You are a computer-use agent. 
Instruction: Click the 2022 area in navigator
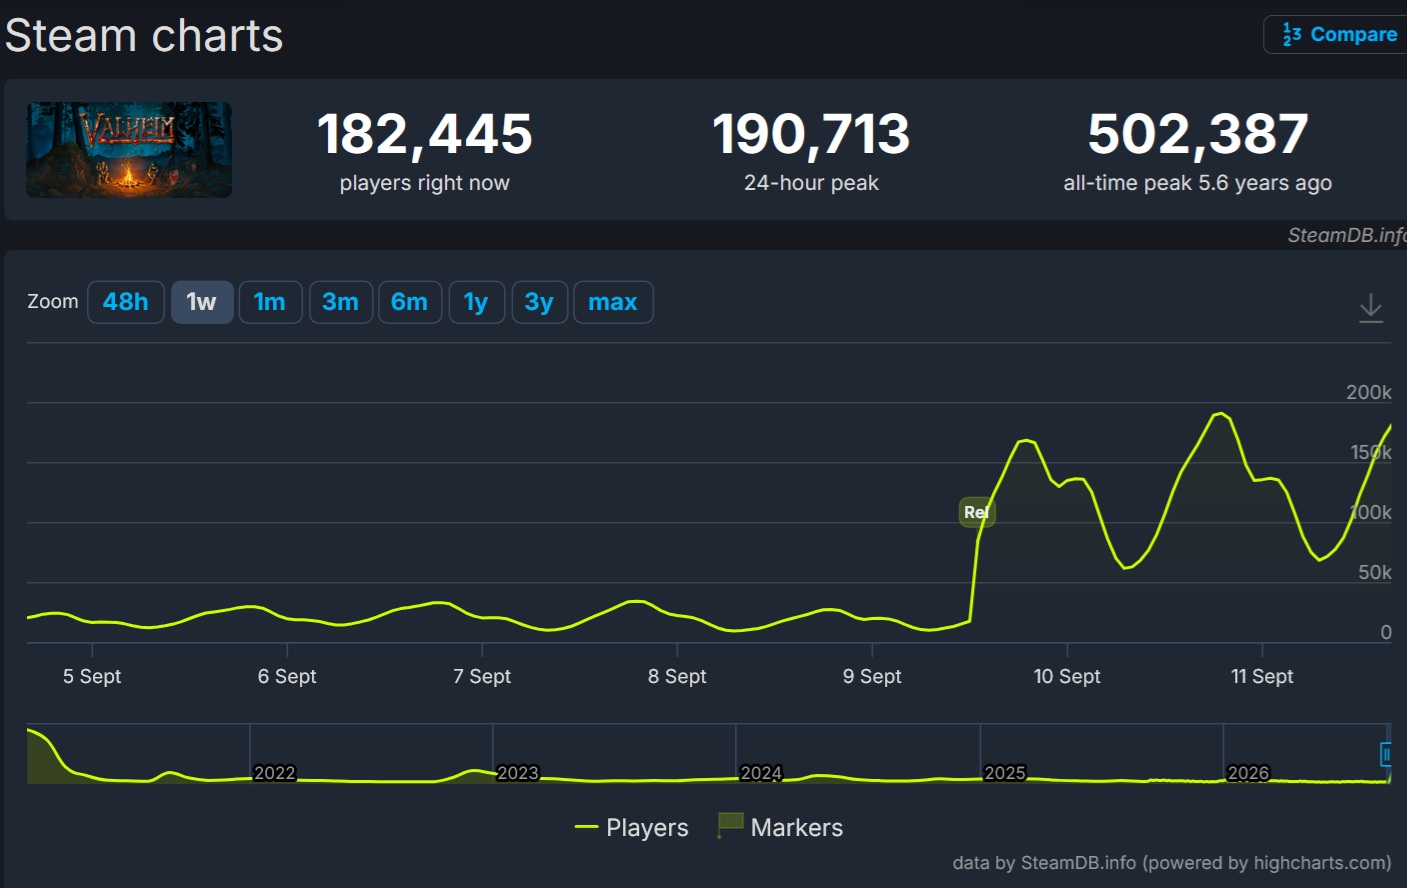tap(274, 773)
